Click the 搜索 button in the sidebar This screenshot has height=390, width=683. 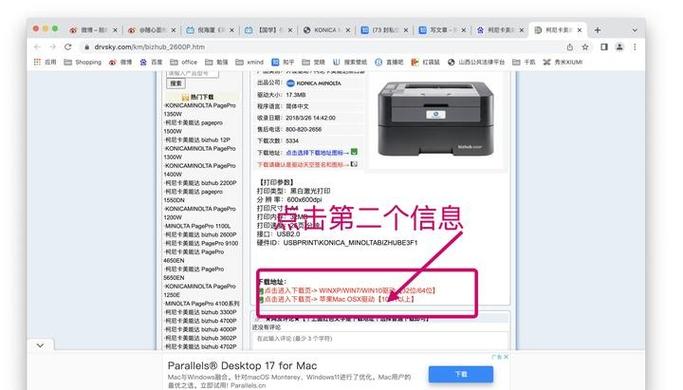176,83
